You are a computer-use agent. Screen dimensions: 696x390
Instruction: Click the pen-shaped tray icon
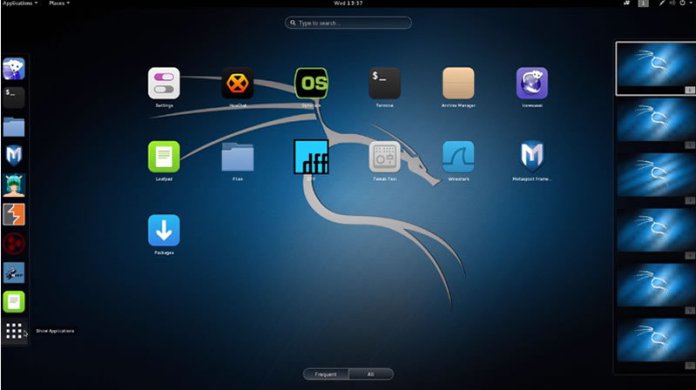662,3
